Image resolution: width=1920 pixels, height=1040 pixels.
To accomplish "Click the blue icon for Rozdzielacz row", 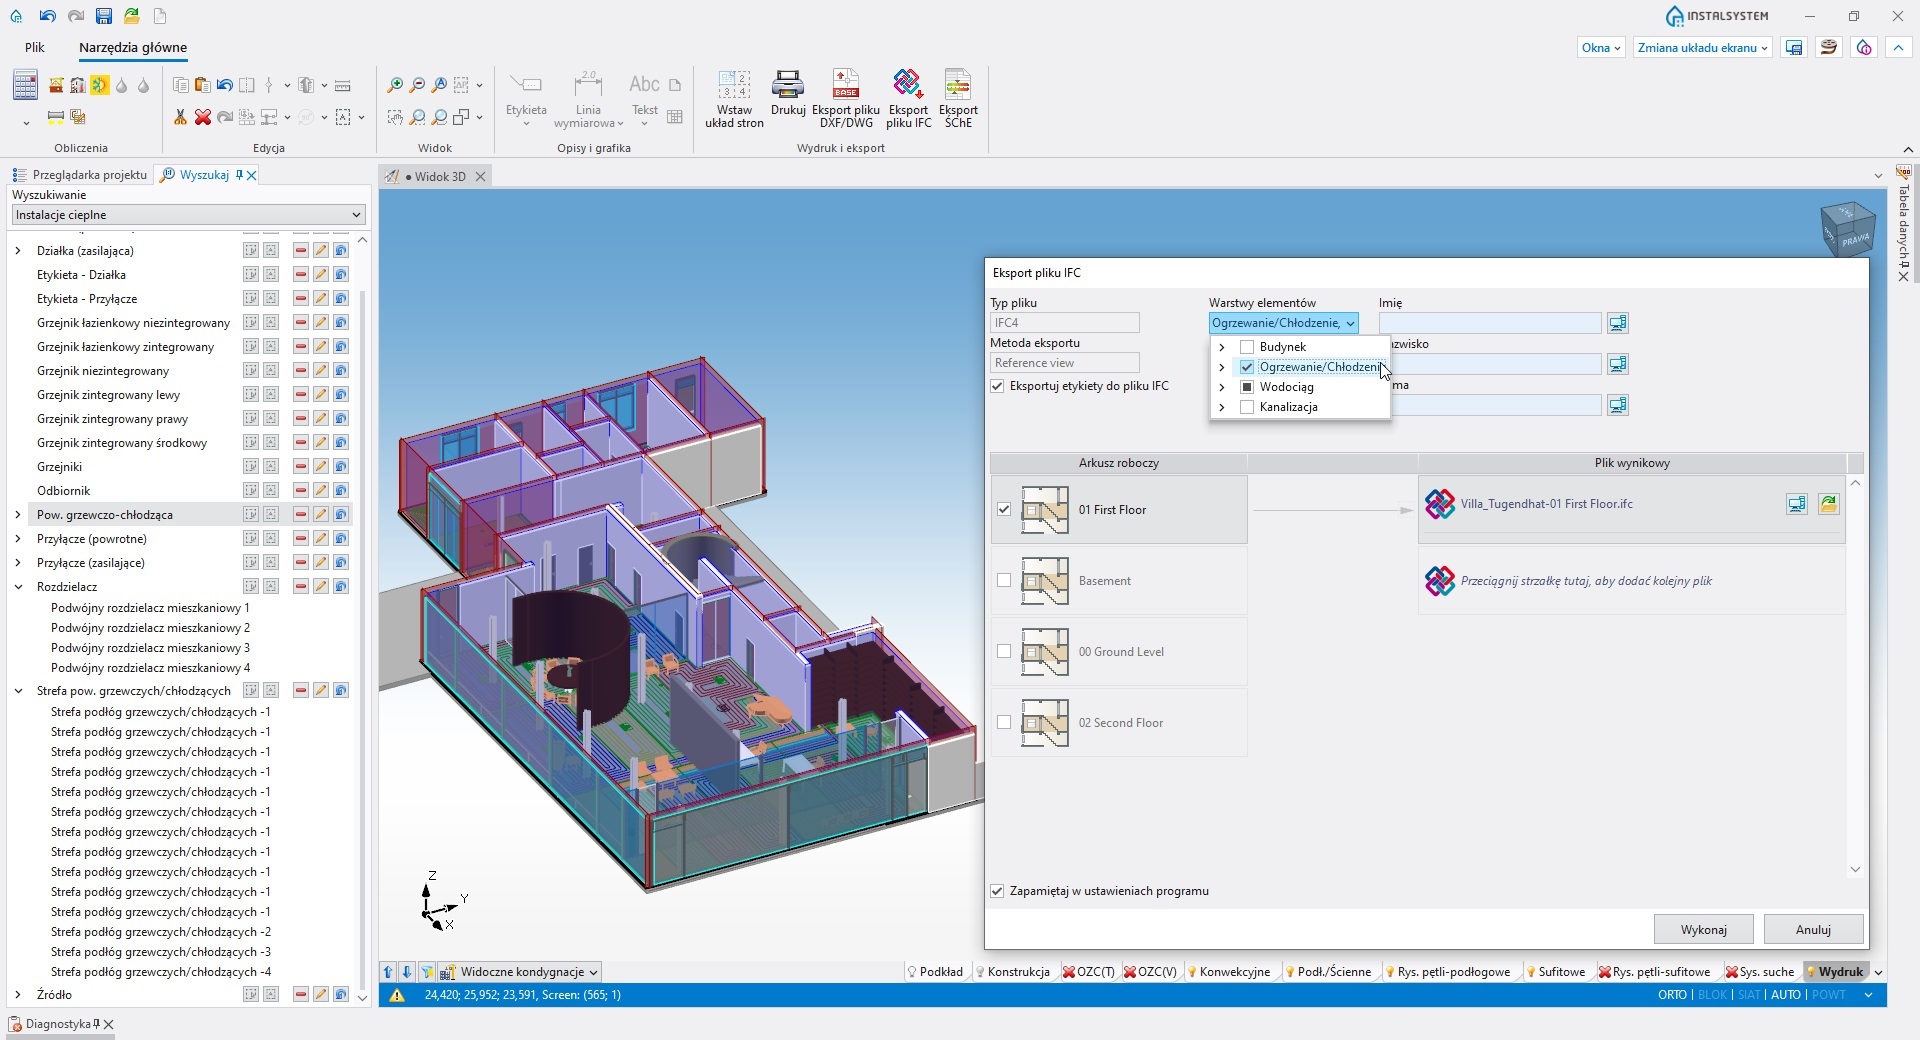I will click(341, 587).
